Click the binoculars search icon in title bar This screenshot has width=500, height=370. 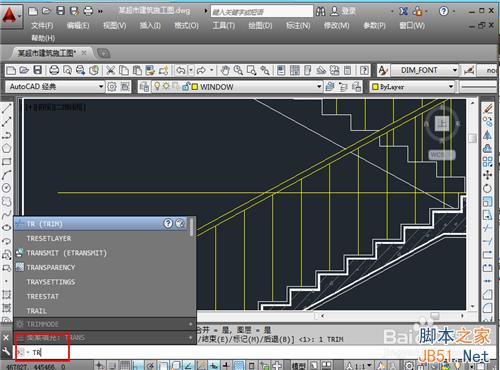(320, 12)
